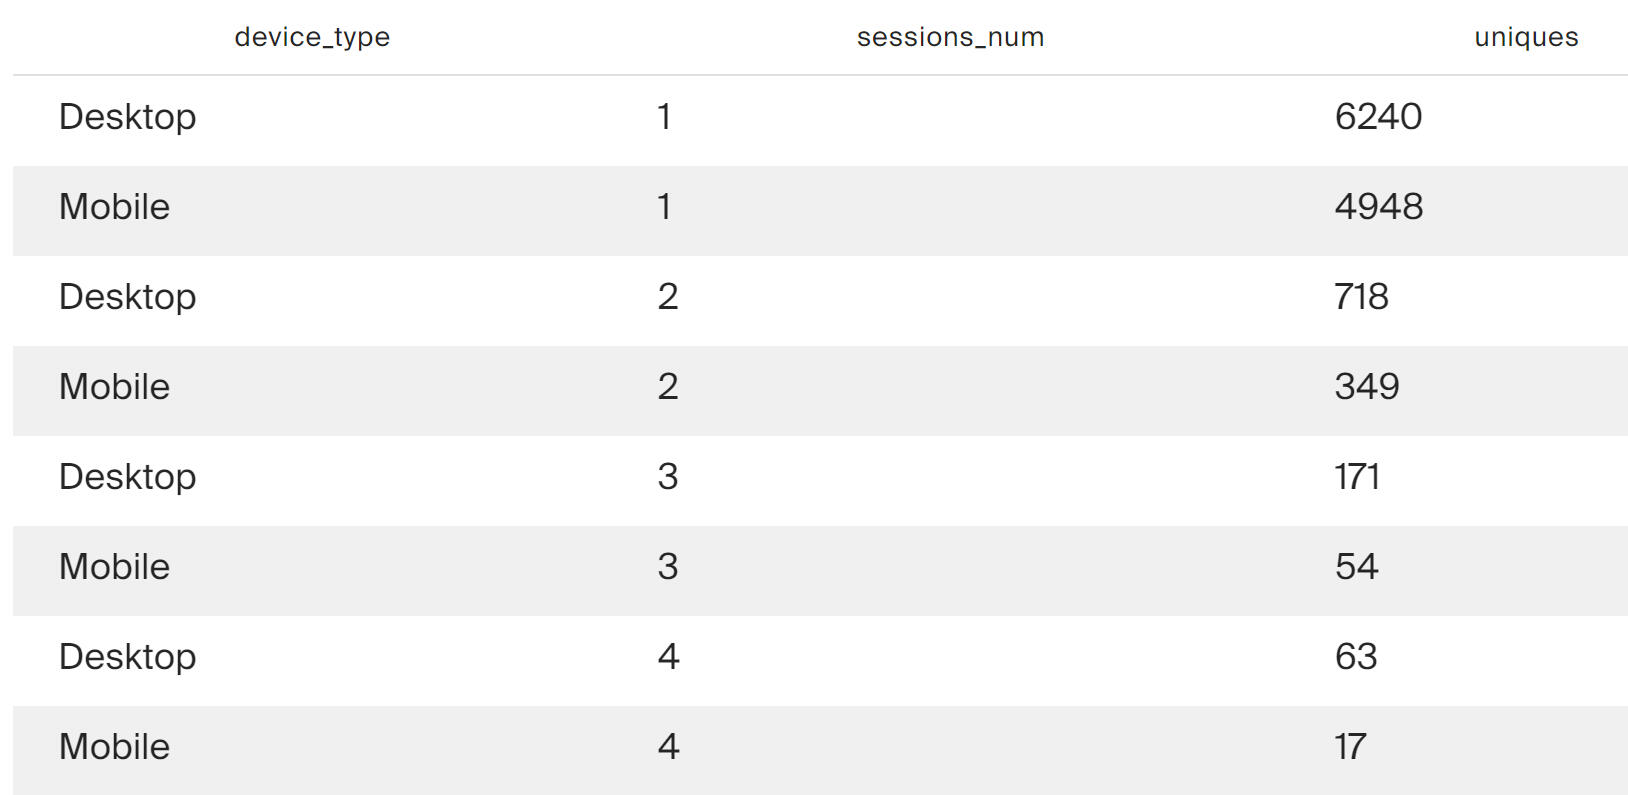
Task: Select Desktop in the 6240 uniques row
Action: (127, 117)
